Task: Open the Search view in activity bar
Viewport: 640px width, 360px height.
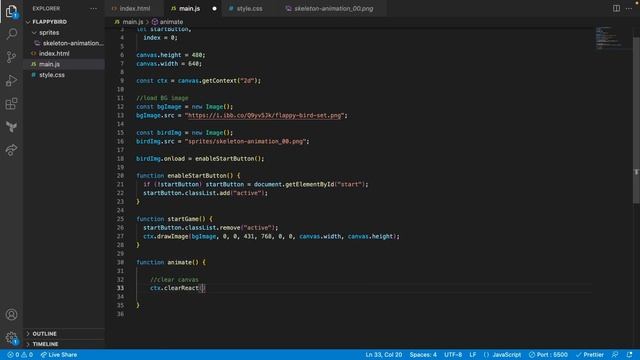Action: point(11,33)
